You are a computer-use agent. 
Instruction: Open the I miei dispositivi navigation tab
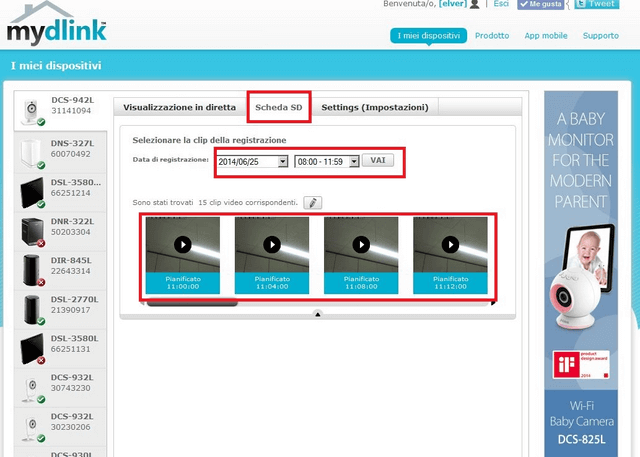click(x=429, y=36)
